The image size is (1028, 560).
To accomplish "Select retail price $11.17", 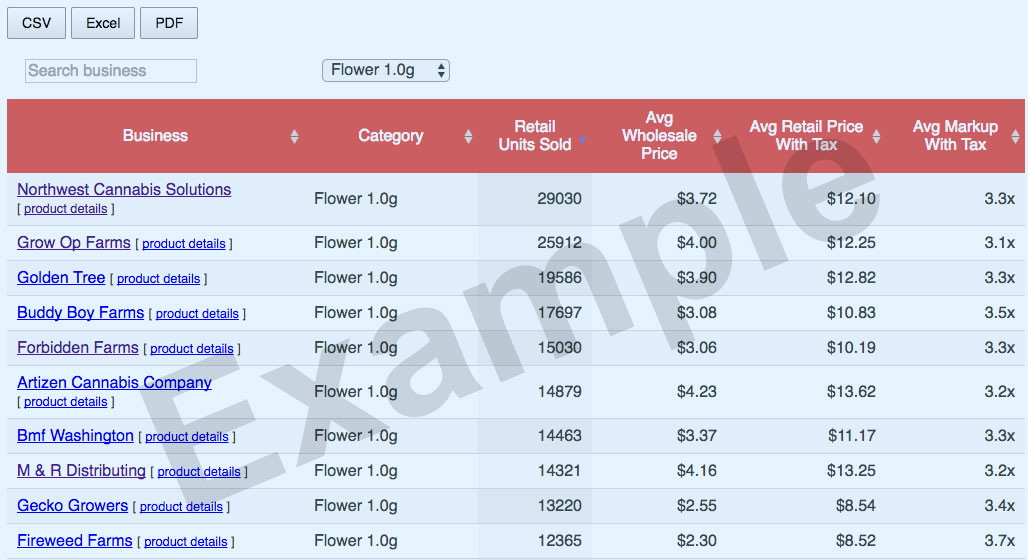I will [x=851, y=435].
